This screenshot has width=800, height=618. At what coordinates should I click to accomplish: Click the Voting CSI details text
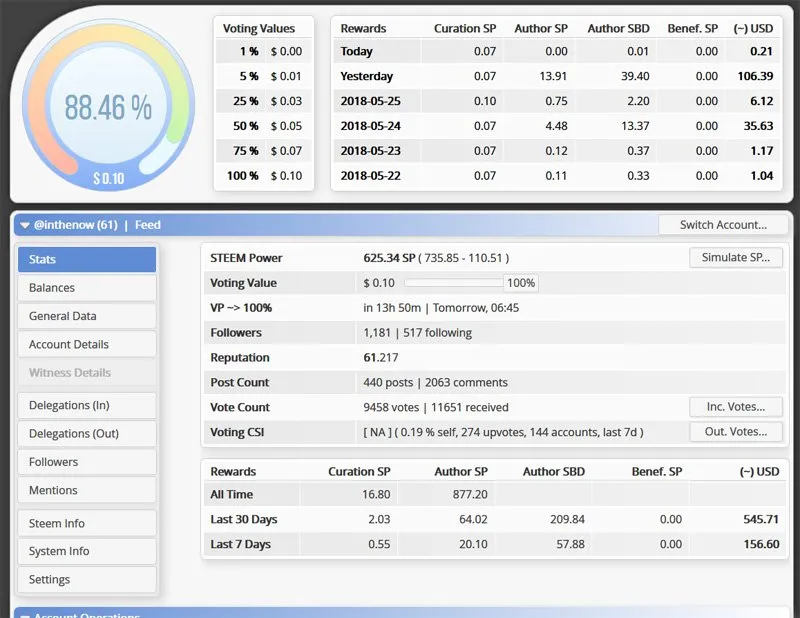click(503, 432)
